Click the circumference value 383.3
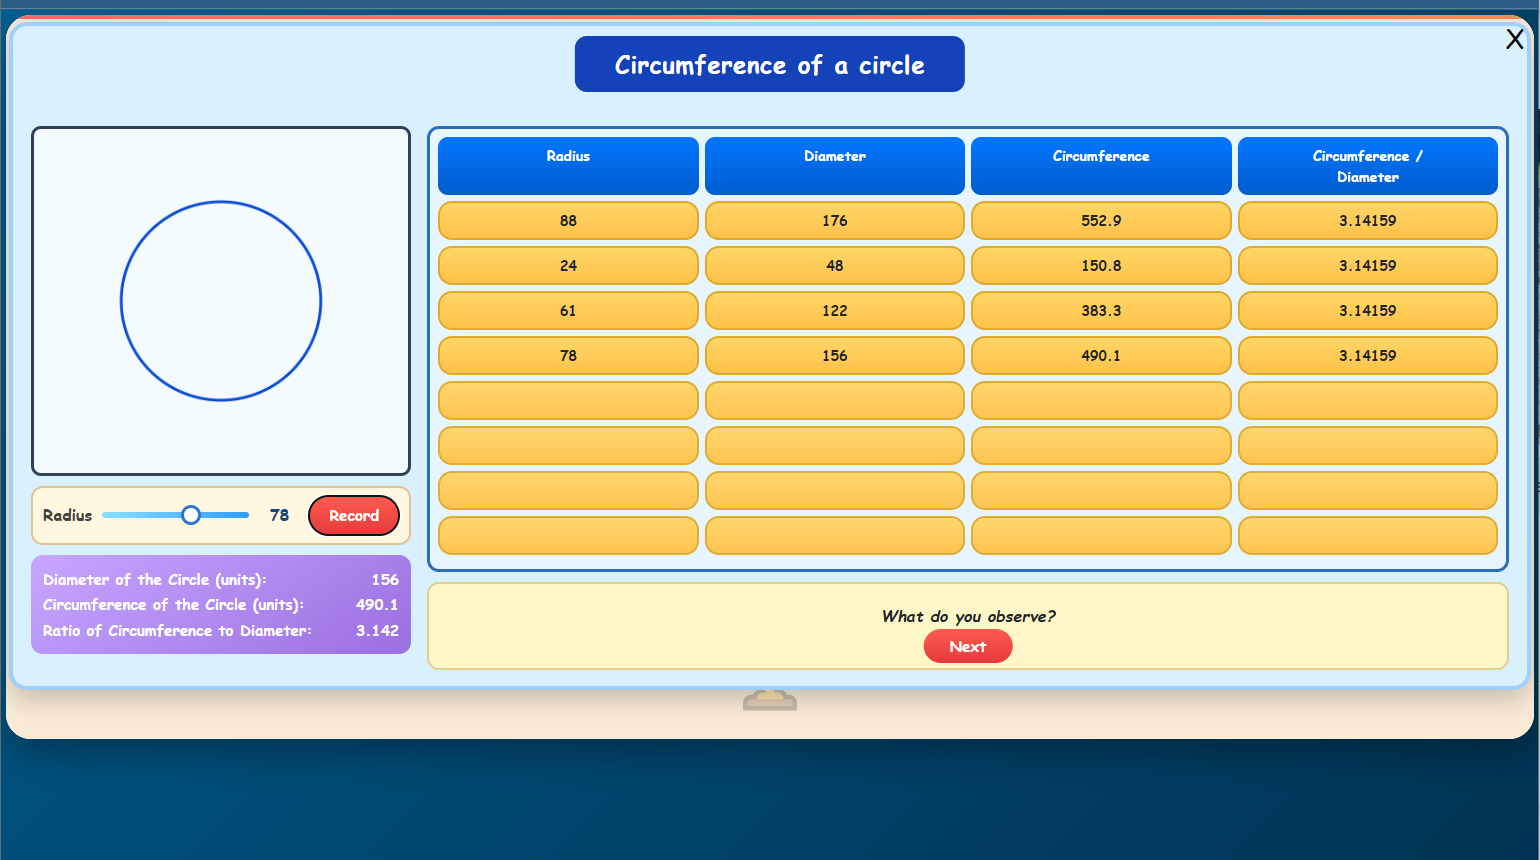 click(x=1101, y=310)
